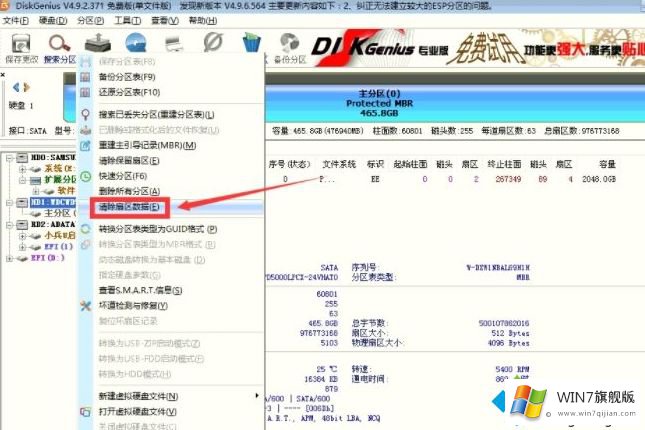
Task: Open the 帮助(H) menu
Action: pyautogui.click(x=202, y=21)
